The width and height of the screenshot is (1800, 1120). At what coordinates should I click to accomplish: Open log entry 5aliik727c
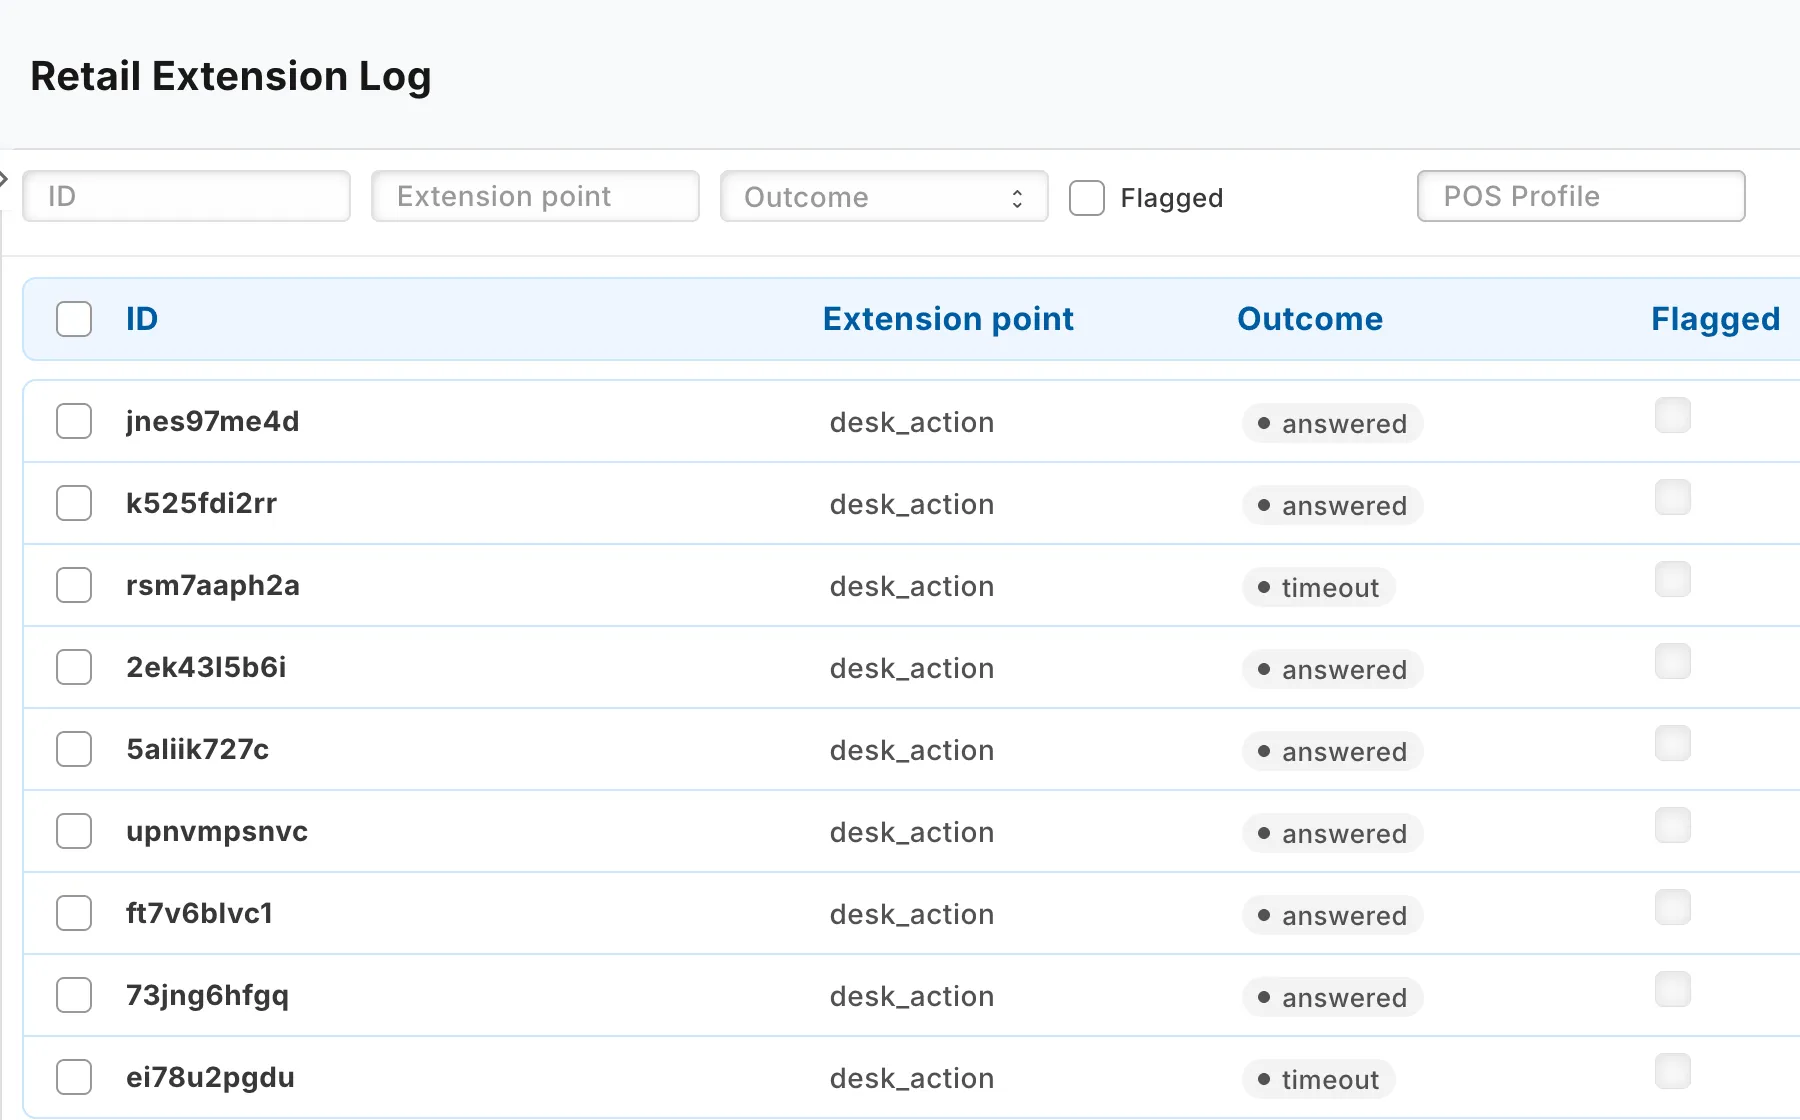point(198,749)
